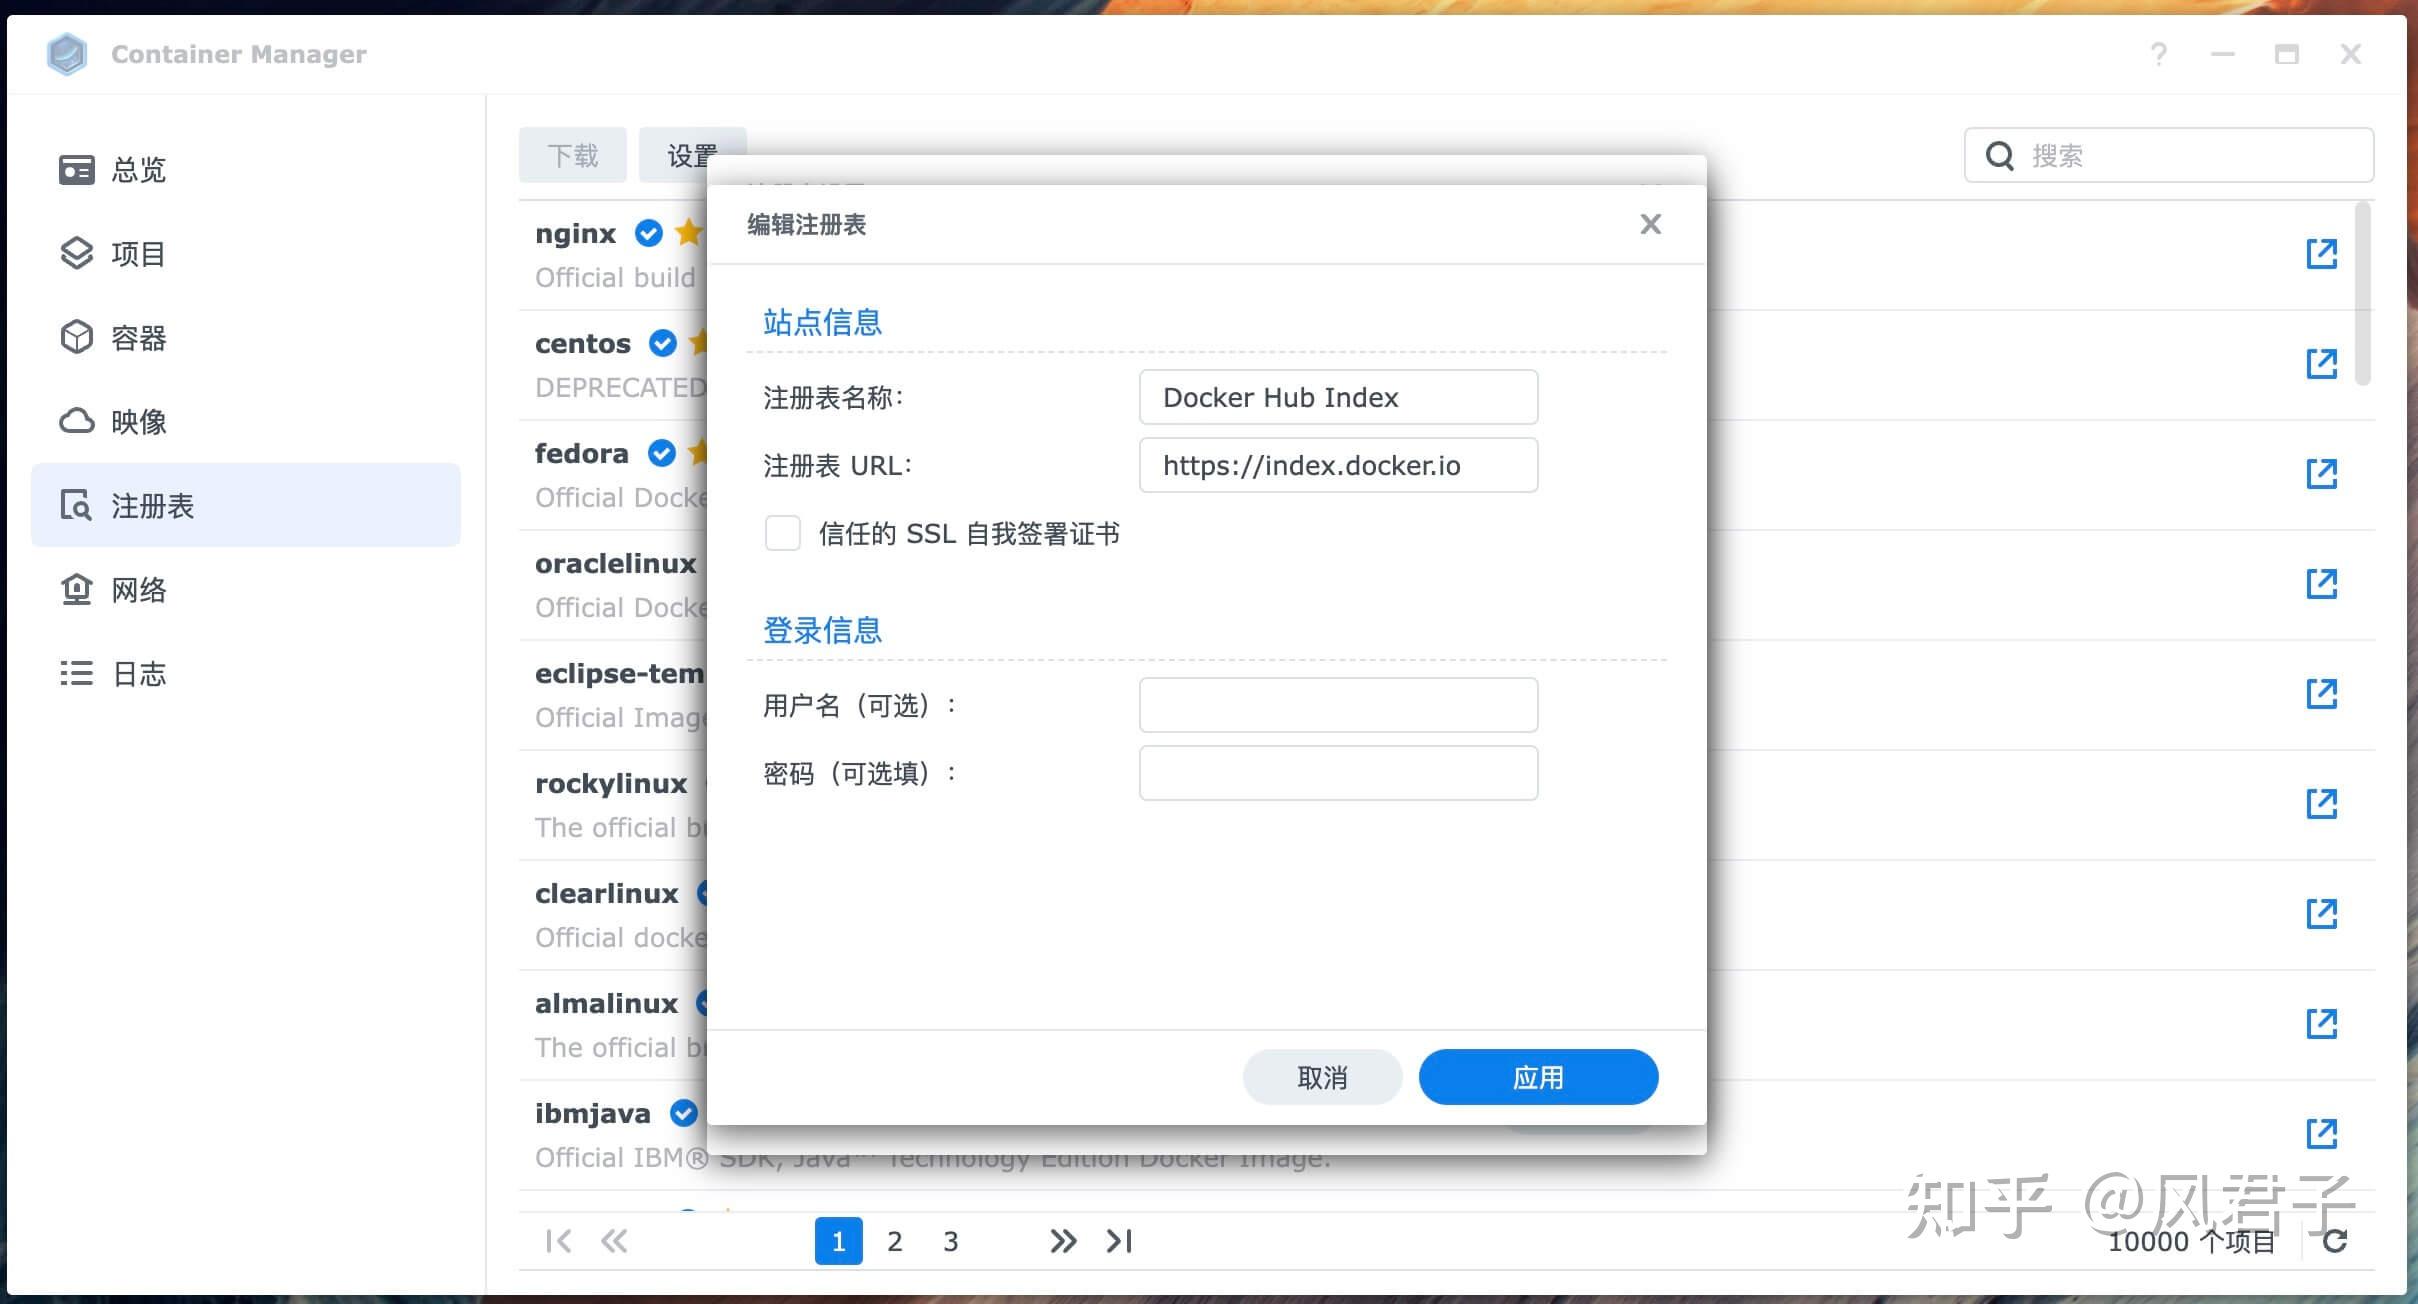
Task: Open the 总览 overview section
Action: click(x=138, y=169)
